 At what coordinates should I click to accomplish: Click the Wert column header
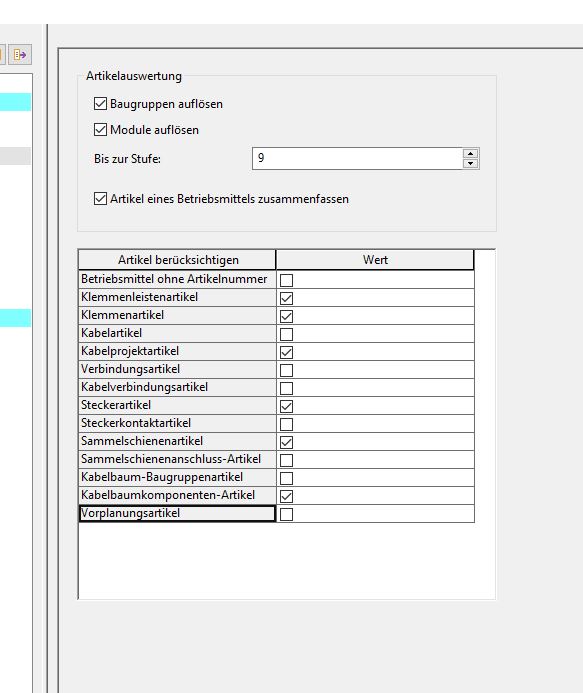point(375,260)
